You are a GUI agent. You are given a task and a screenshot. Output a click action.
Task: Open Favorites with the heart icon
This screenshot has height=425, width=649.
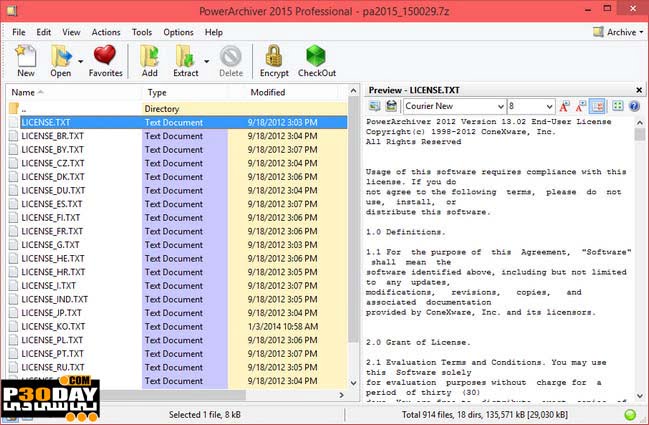click(x=105, y=61)
